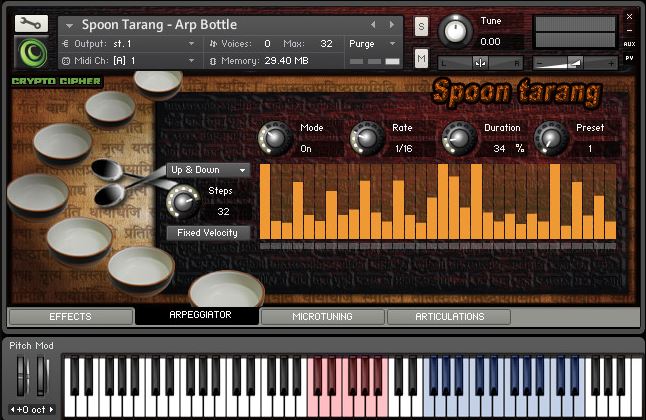Viewport: 646px width, 420px height.
Task: Open the Up & Down direction dropdown
Action: [x=208, y=170]
